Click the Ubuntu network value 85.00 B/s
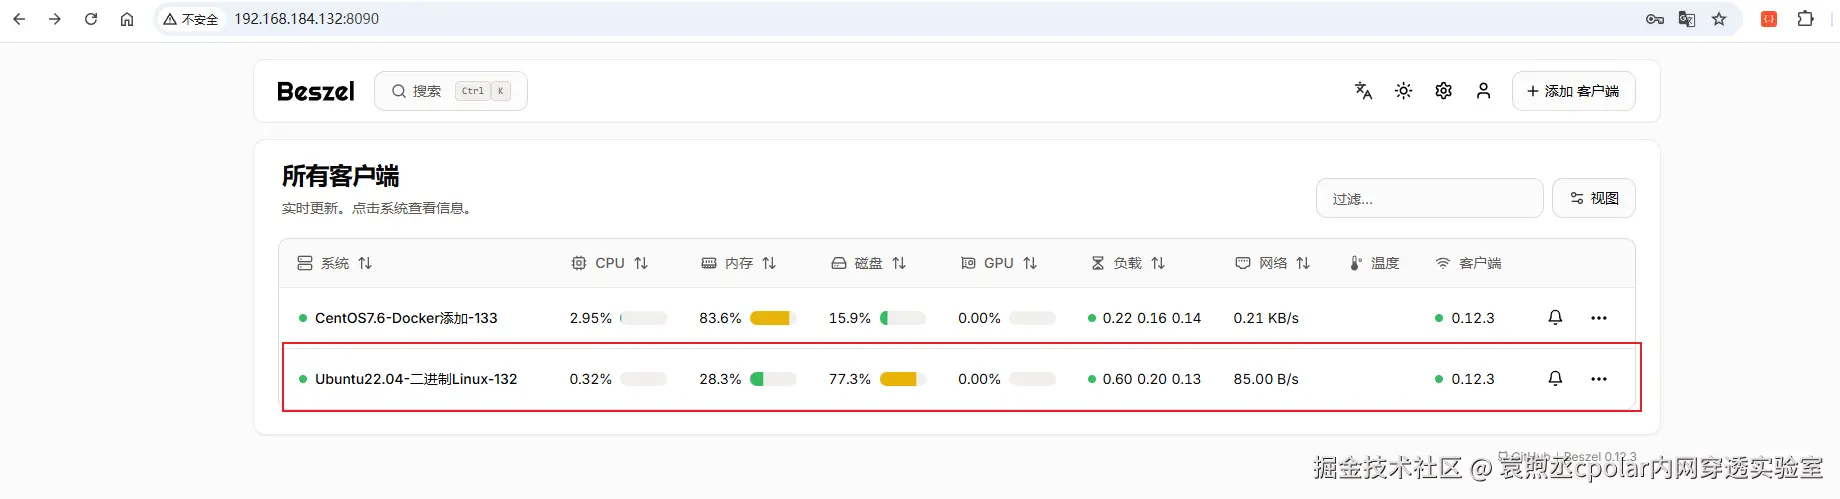The width and height of the screenshot is (1840, 499). [x=1266, y=379]
